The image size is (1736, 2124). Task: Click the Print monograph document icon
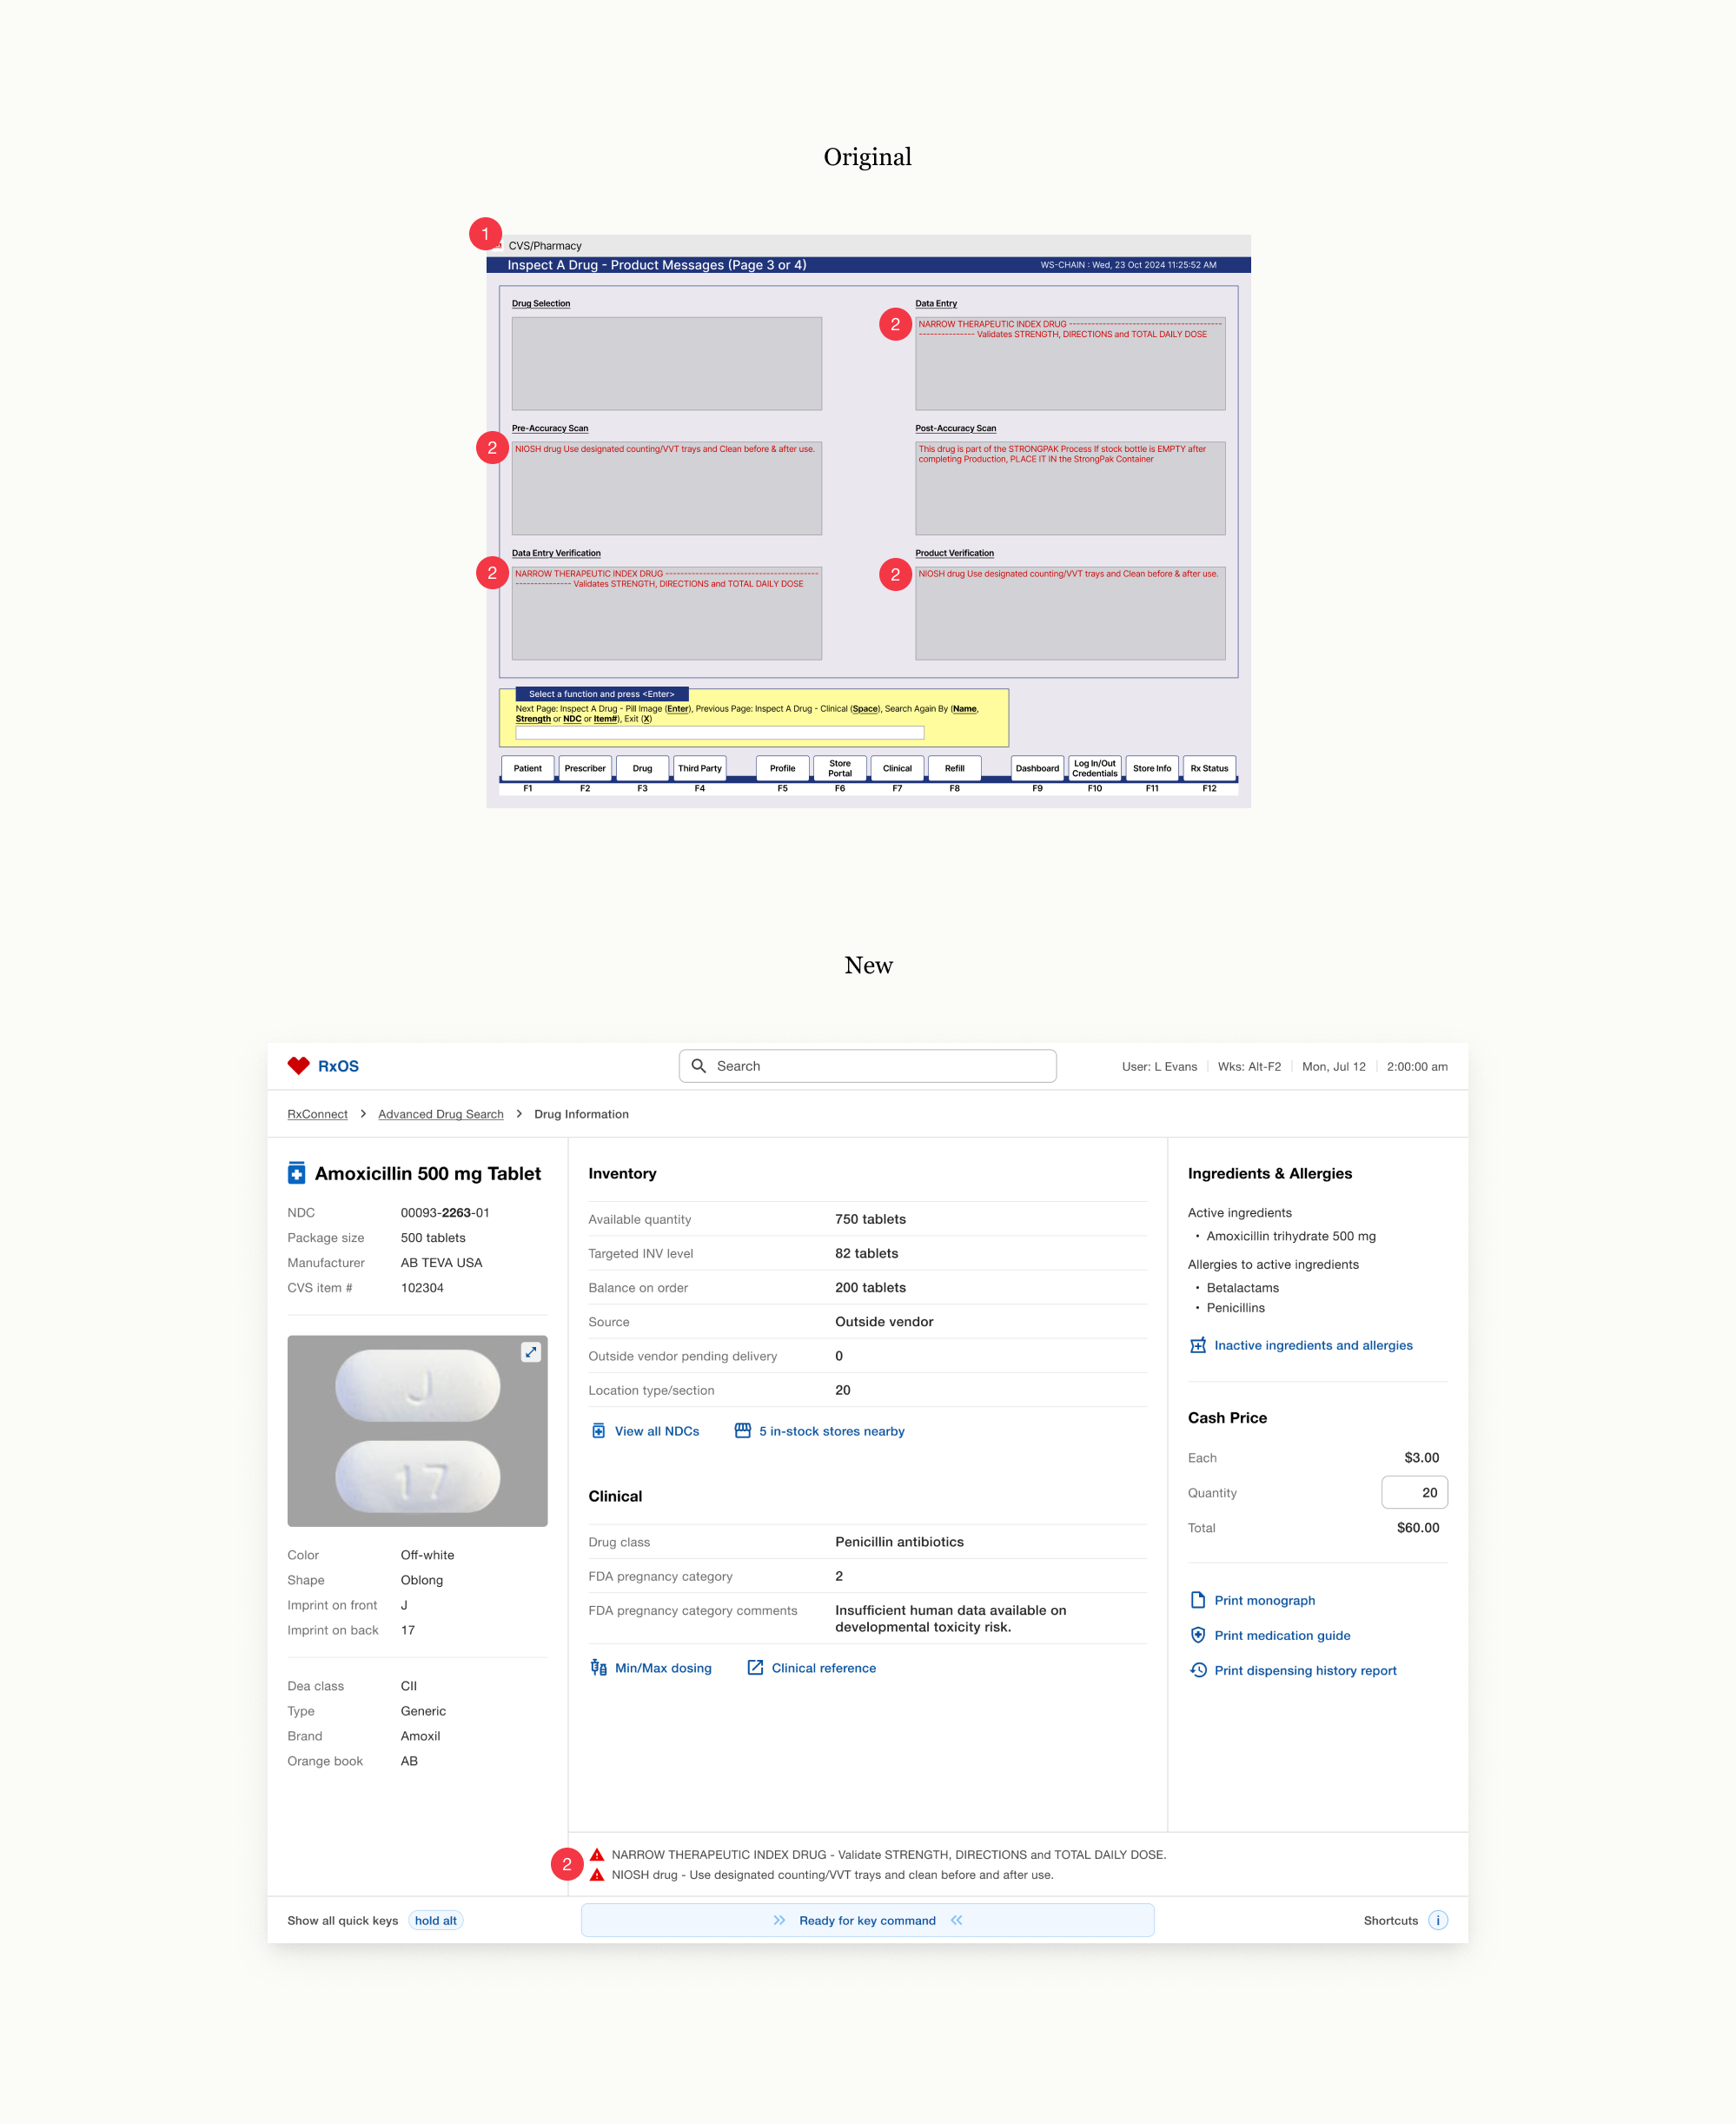click(x=1198, y=1600)
